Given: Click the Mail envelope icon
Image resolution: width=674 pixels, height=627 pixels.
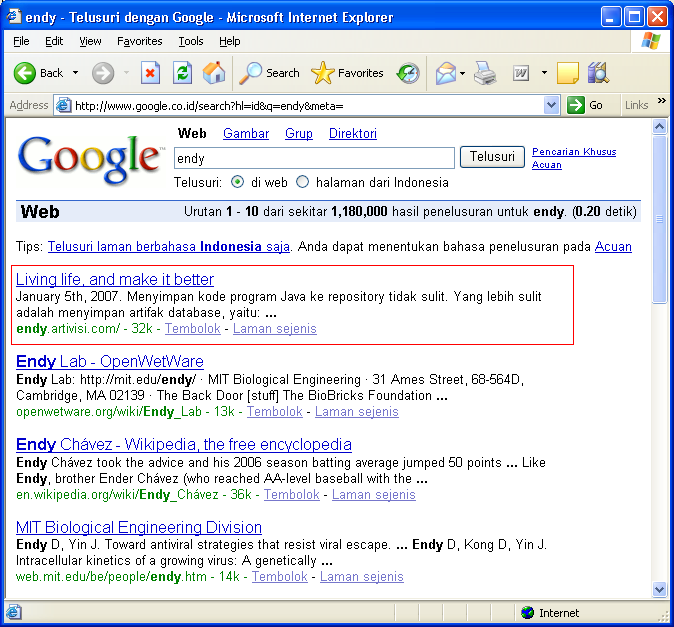Looking at the screenshot, I should tap(446, 73).
